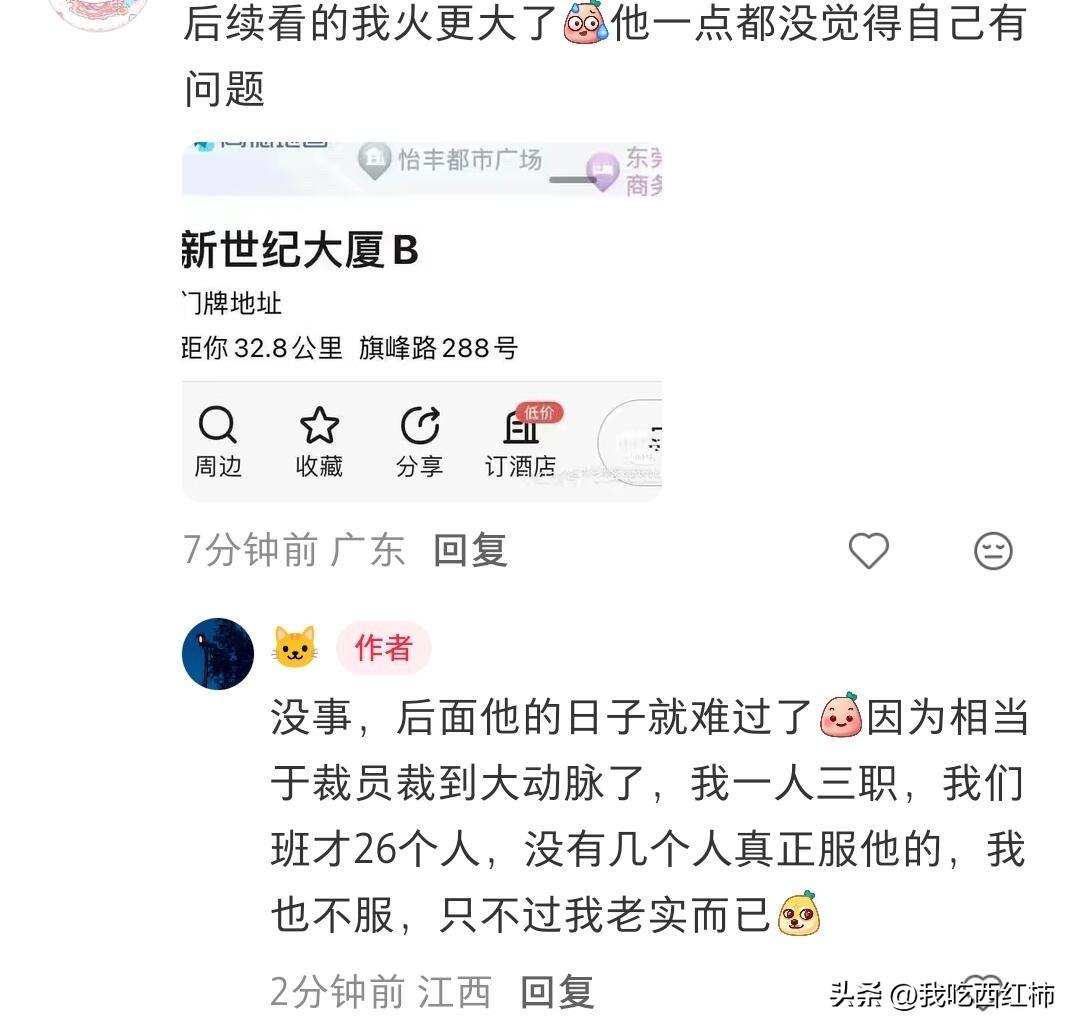Tap the cat emoji username
The image size is (1079, 1033).
point(295,647)
